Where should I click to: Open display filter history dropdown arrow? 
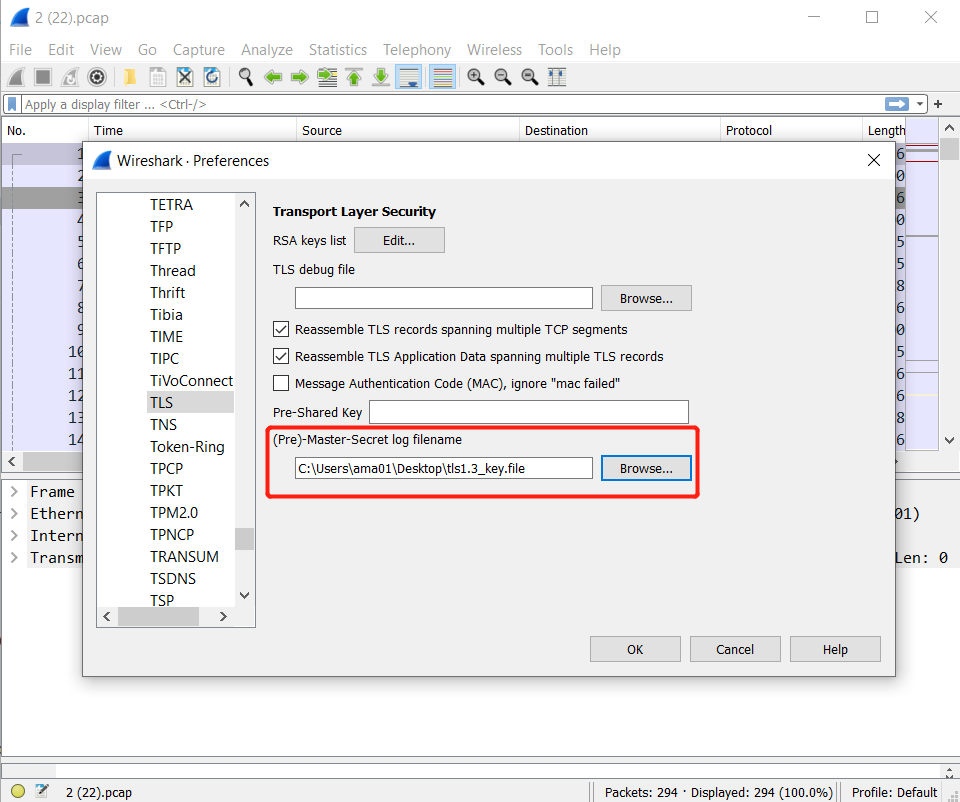[x=920, y=104]
